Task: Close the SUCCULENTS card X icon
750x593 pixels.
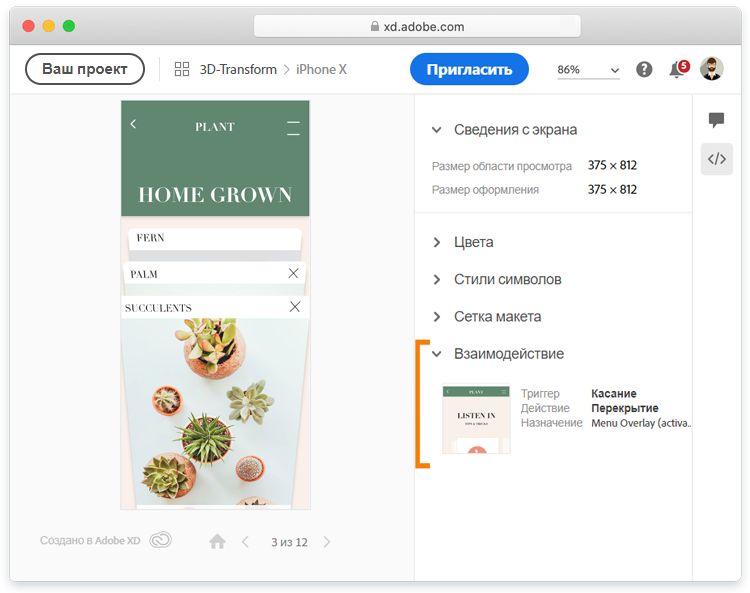Action: tap(295, 307)
